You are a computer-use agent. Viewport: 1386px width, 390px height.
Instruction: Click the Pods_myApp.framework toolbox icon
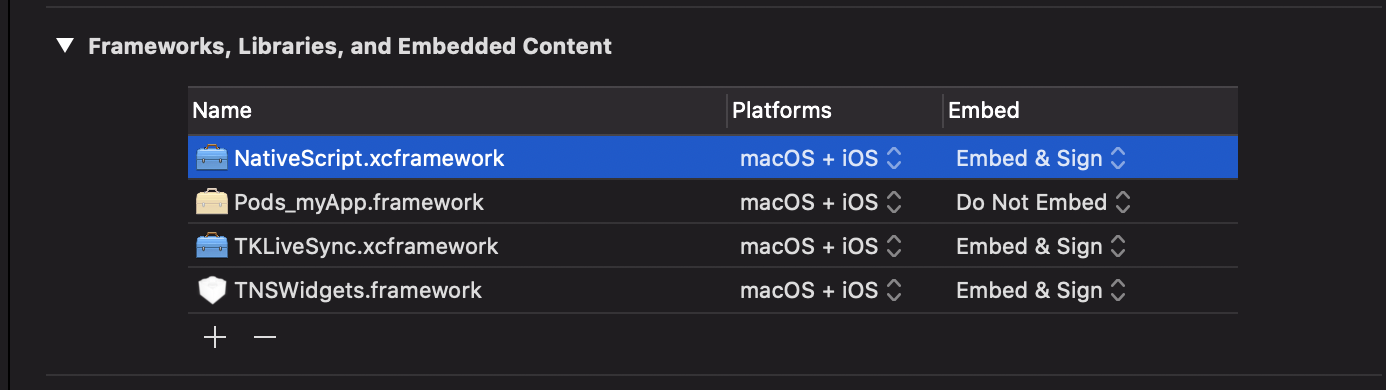212,202
